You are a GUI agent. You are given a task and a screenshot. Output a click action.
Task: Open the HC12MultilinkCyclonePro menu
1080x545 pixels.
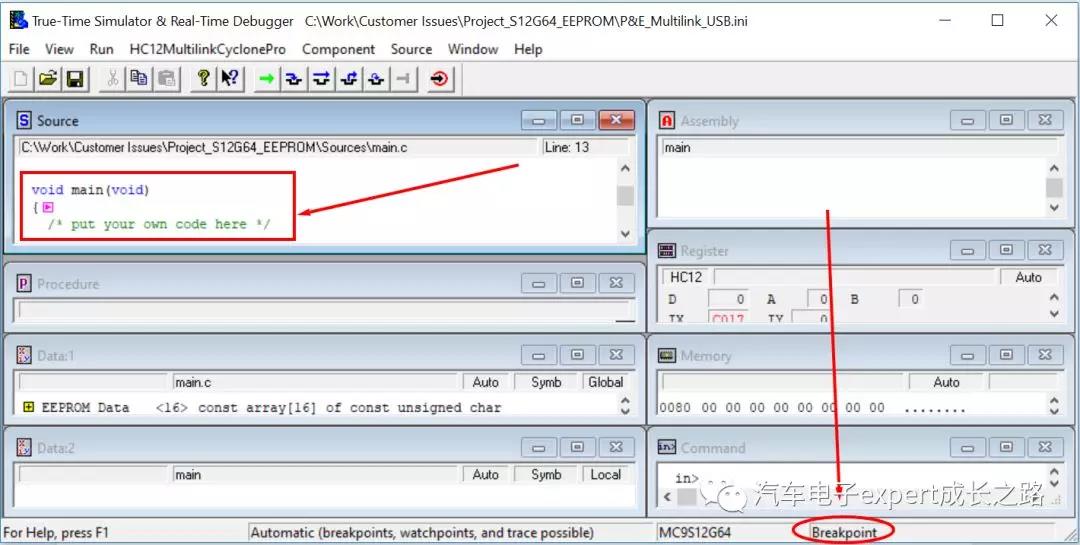tap(207, 49)
